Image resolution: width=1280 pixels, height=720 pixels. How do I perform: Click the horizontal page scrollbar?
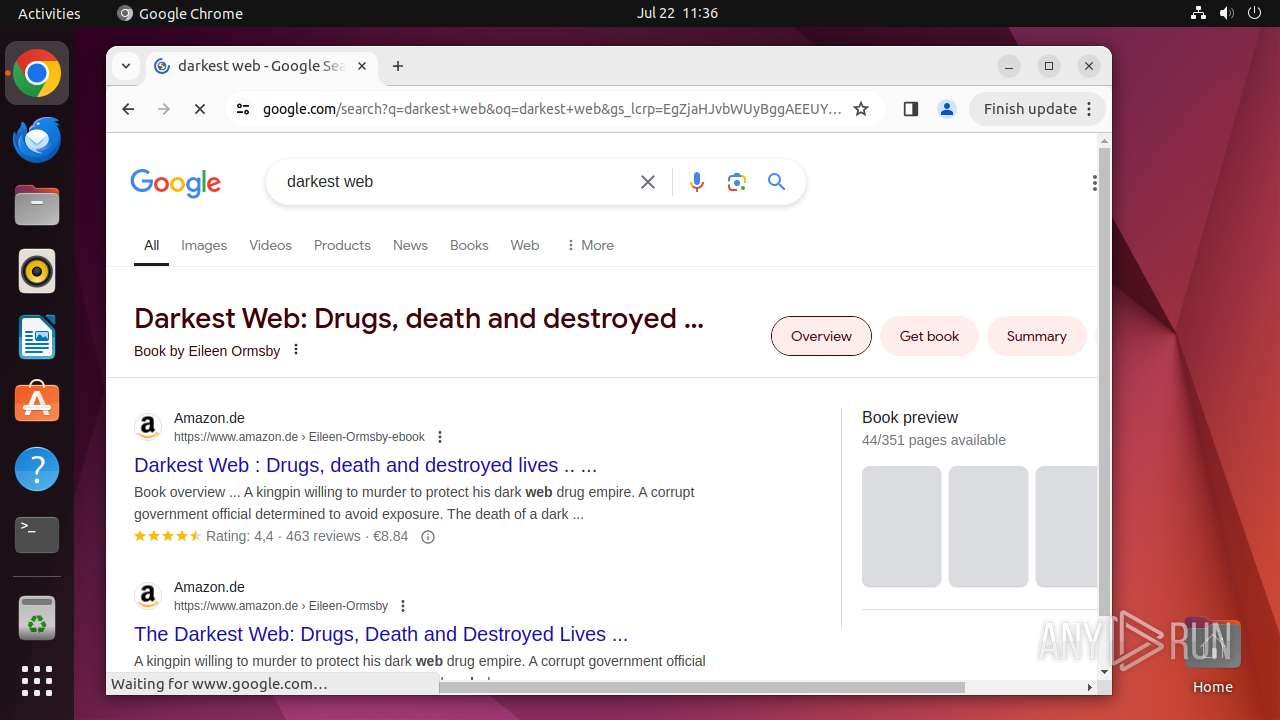(x=700, y=688)
